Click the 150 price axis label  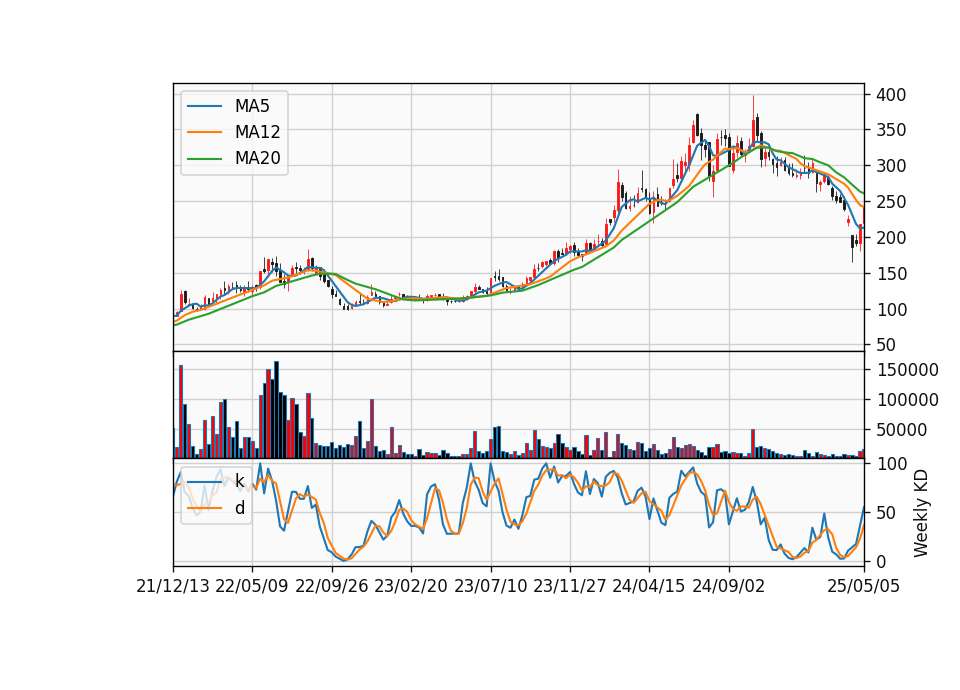(x=891, y=274)
